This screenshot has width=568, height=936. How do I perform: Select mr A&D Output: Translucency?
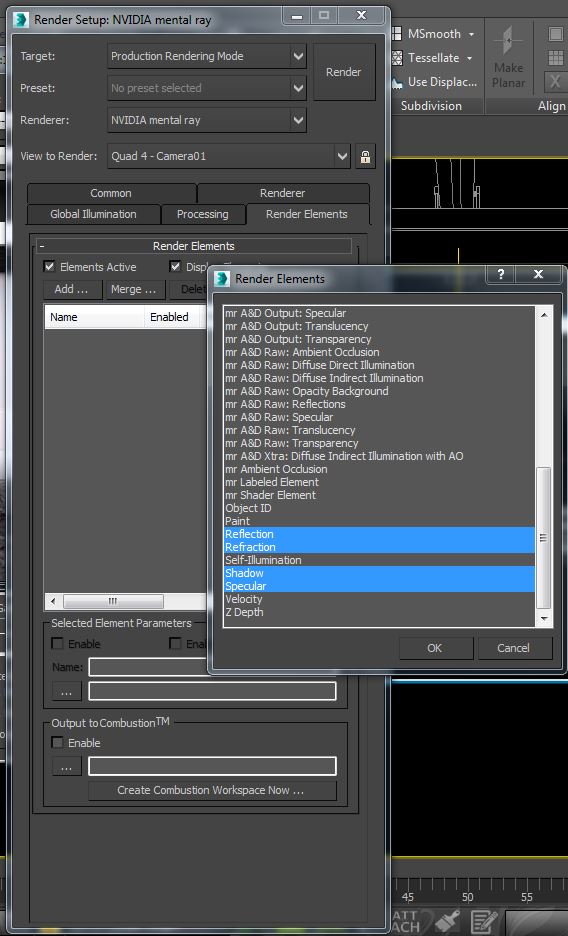tap(379, 327)
